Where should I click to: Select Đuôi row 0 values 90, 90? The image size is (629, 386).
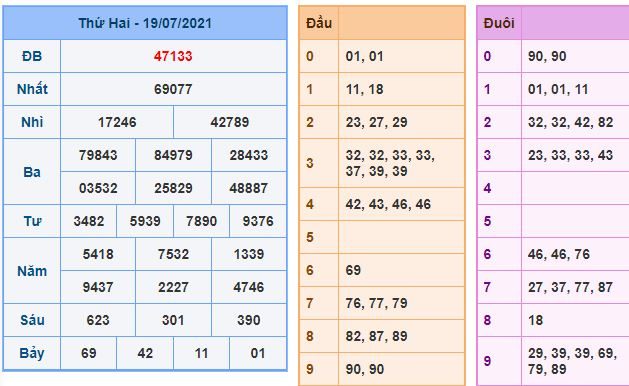[x=547, y=56]
